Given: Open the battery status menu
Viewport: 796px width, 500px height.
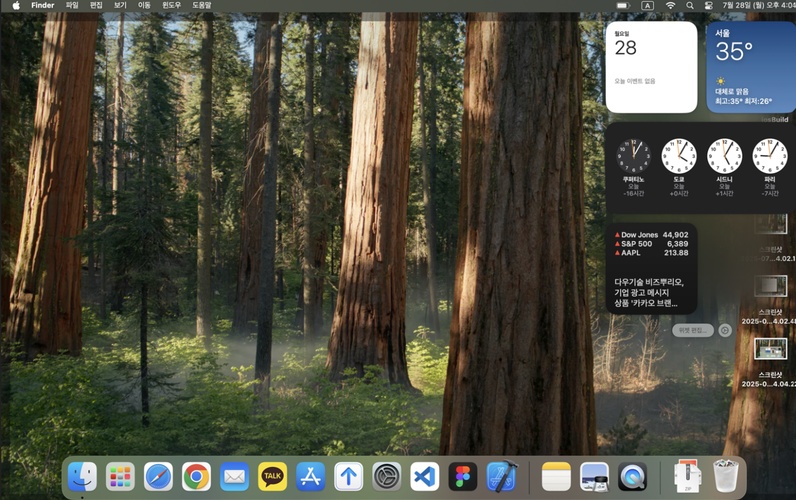Looking at the screenshot, I should [x=622, y=5].
